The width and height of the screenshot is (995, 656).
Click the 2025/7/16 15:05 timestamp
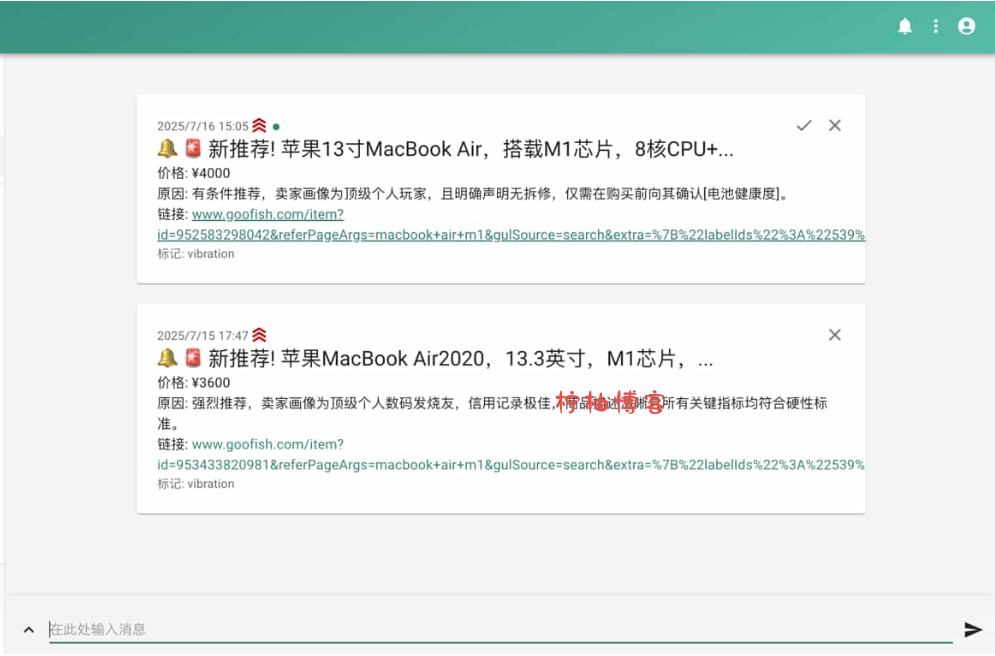pyautogui.click(x=202, y=127)
